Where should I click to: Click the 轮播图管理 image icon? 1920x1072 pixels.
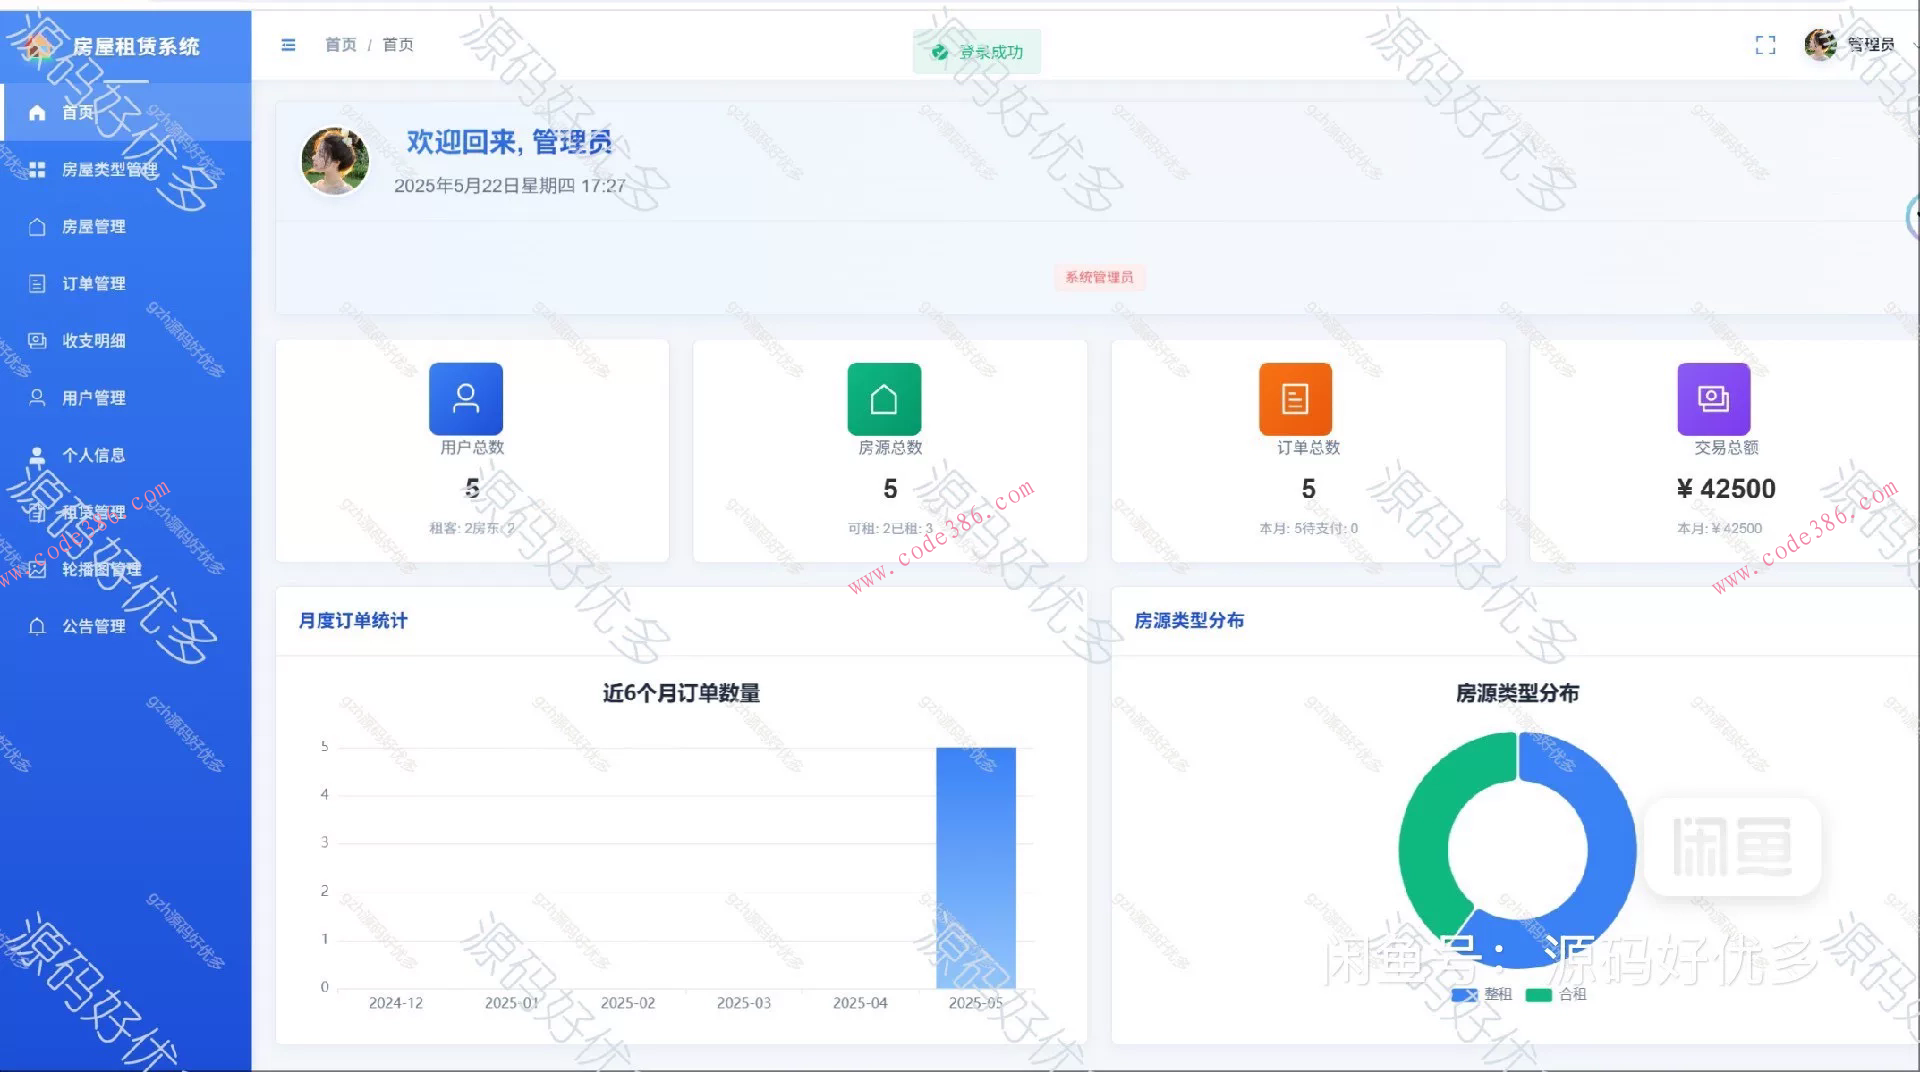click(x=38, y=568)
